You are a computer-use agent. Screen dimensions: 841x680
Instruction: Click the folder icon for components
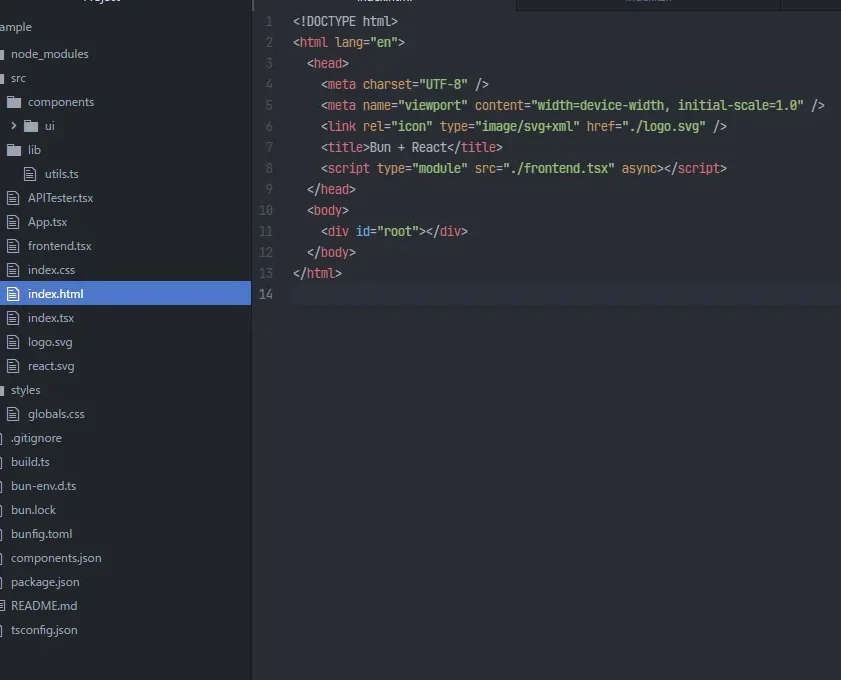click(13, 102)
